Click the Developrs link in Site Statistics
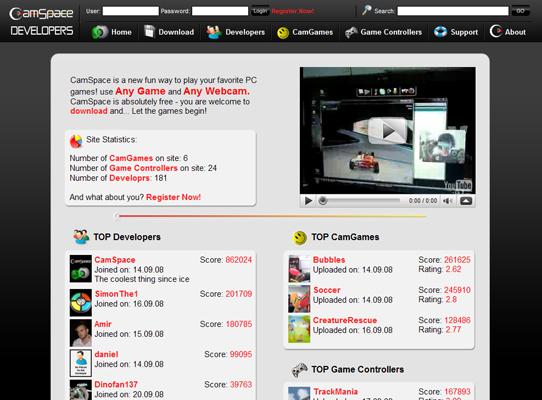 coord(129,178)
